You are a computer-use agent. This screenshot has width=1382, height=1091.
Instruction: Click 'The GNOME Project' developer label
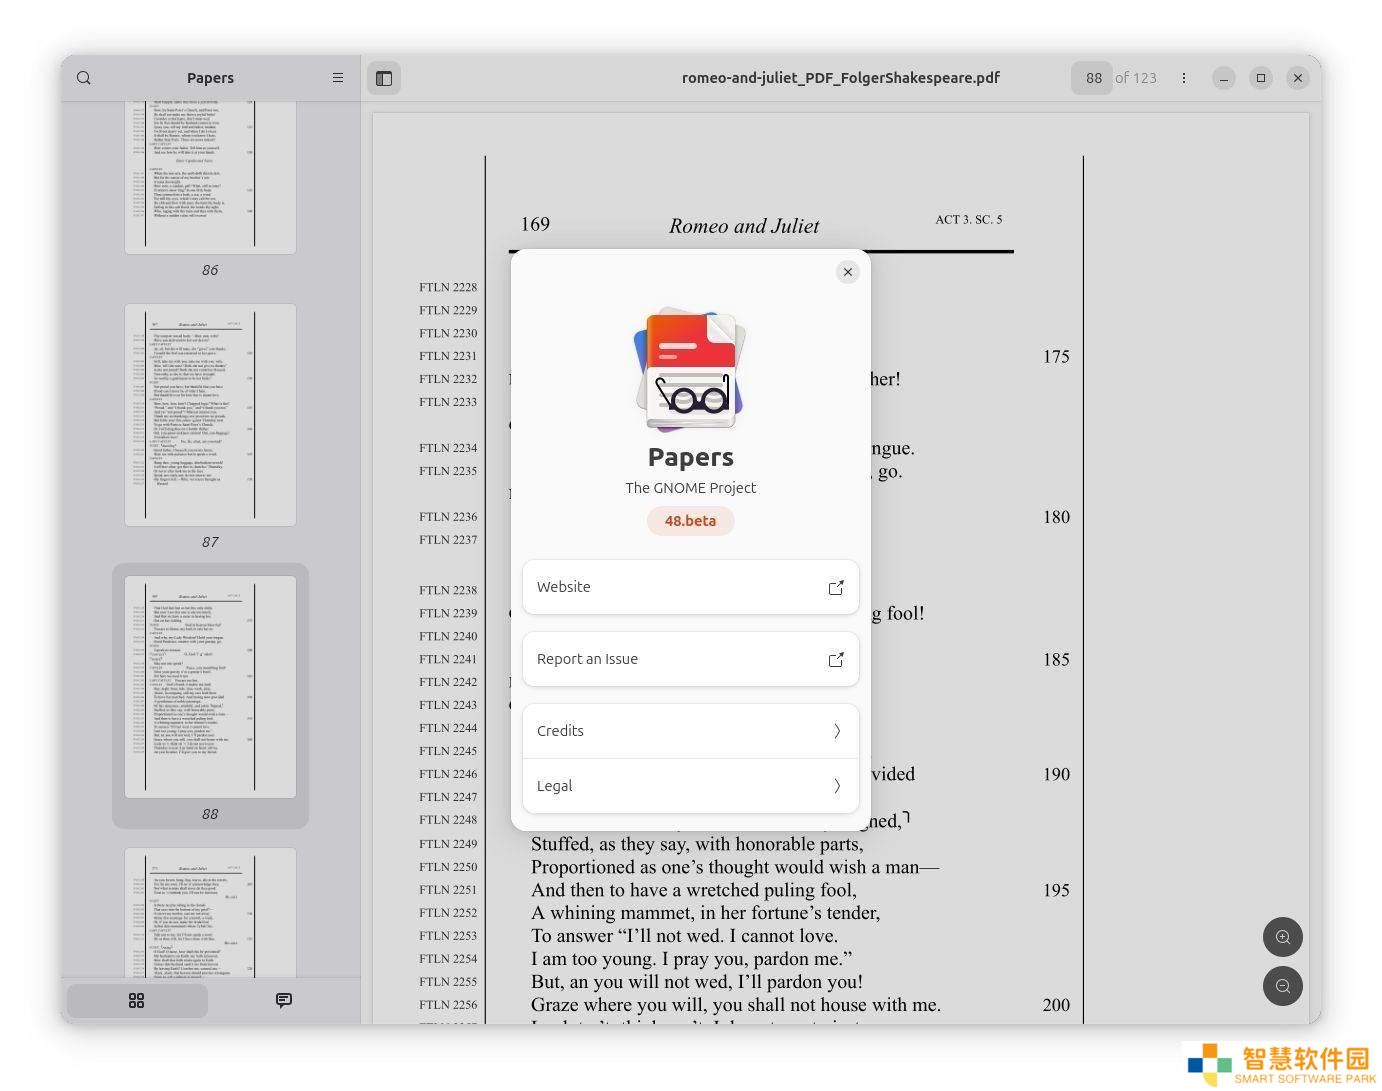click(691, 488)
